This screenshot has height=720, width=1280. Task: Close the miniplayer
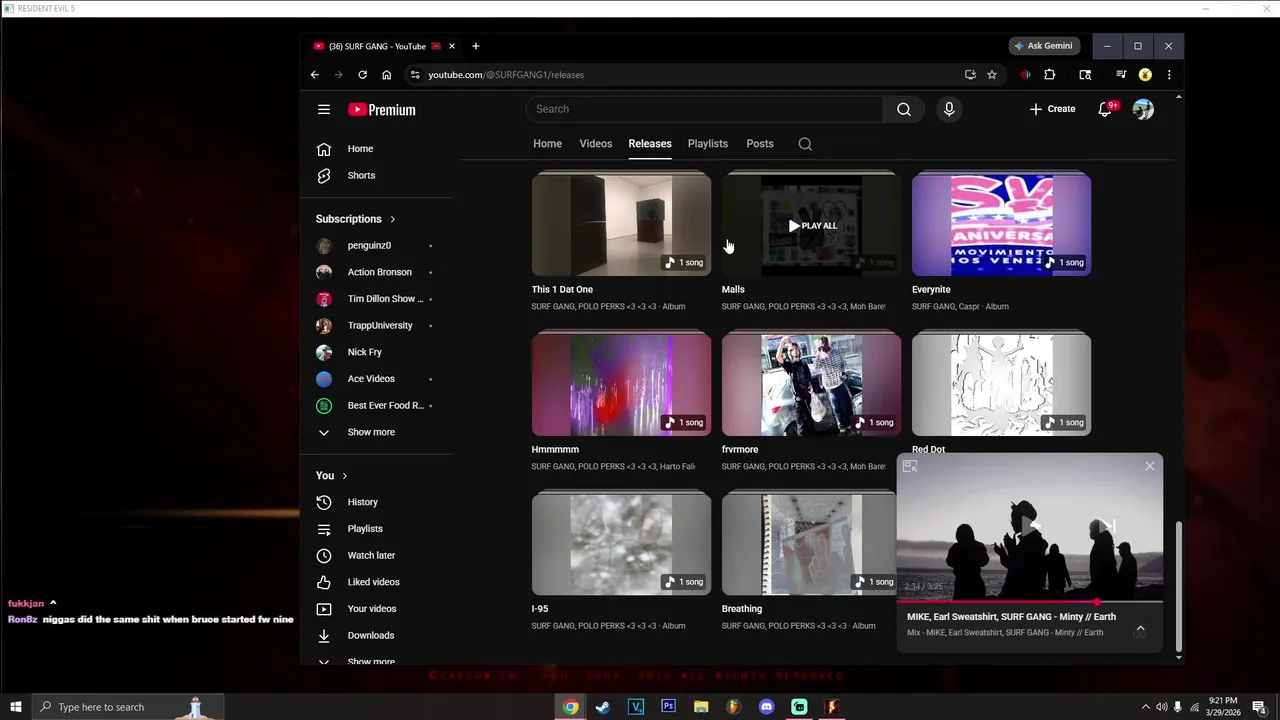coord(1149,466)
